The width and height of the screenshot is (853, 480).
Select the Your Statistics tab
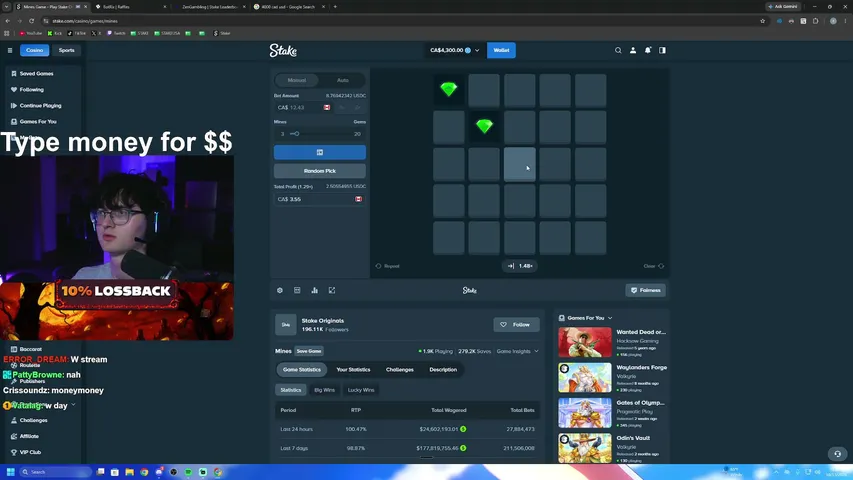click(x=353, y=370)
